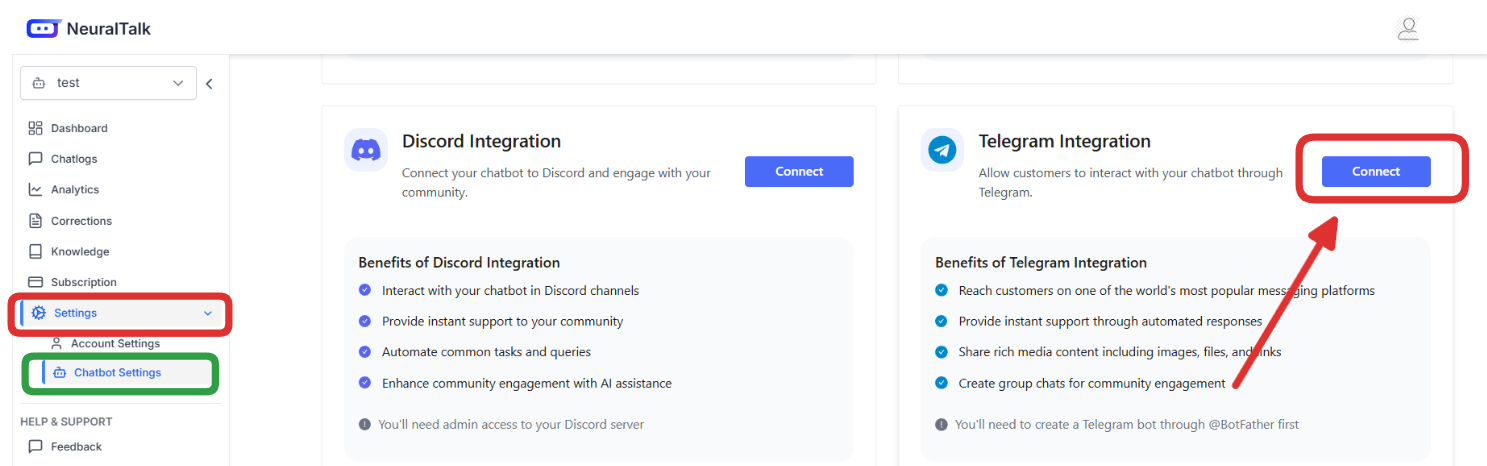The width and height of the screenshot is (1487, 466).
Task: Click the Chatlogs speech bubble icon
Action: 36,159
